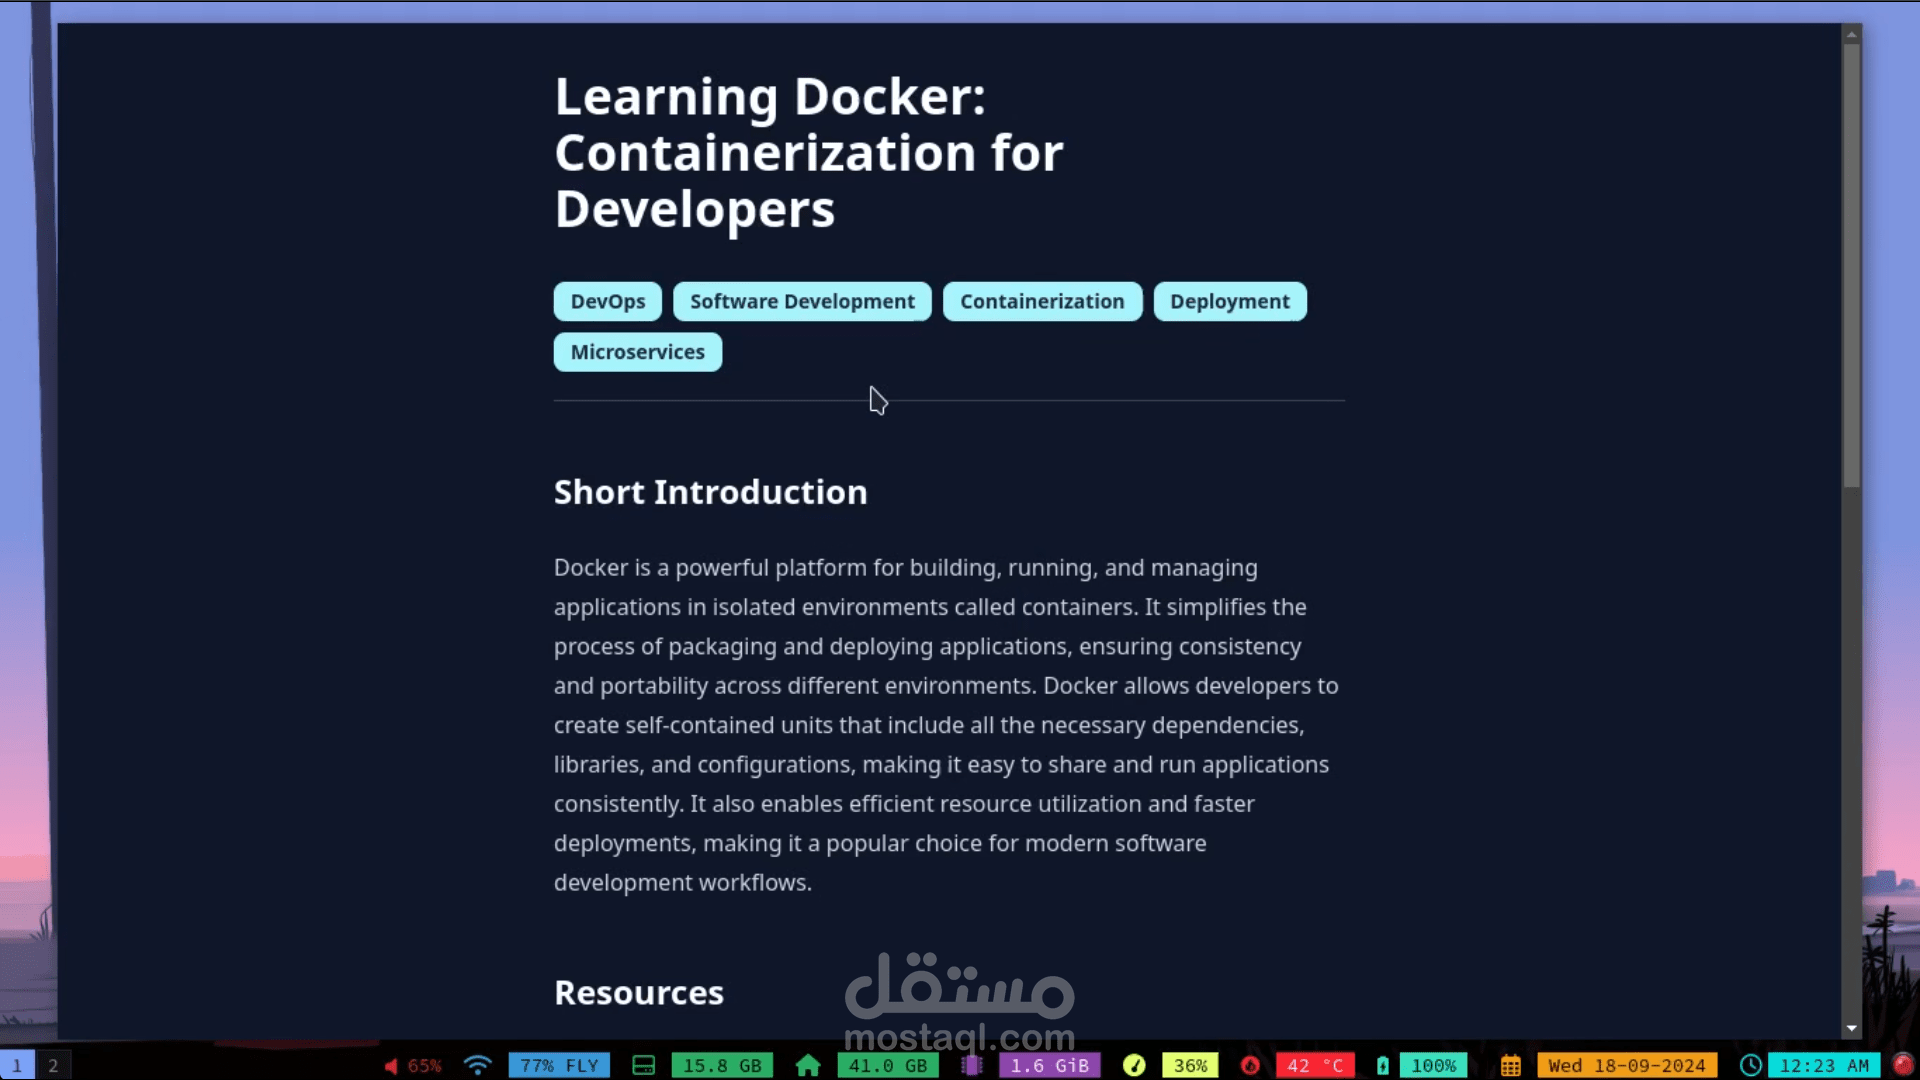Click the 77% FLY network block

(x=559, y=1066)
